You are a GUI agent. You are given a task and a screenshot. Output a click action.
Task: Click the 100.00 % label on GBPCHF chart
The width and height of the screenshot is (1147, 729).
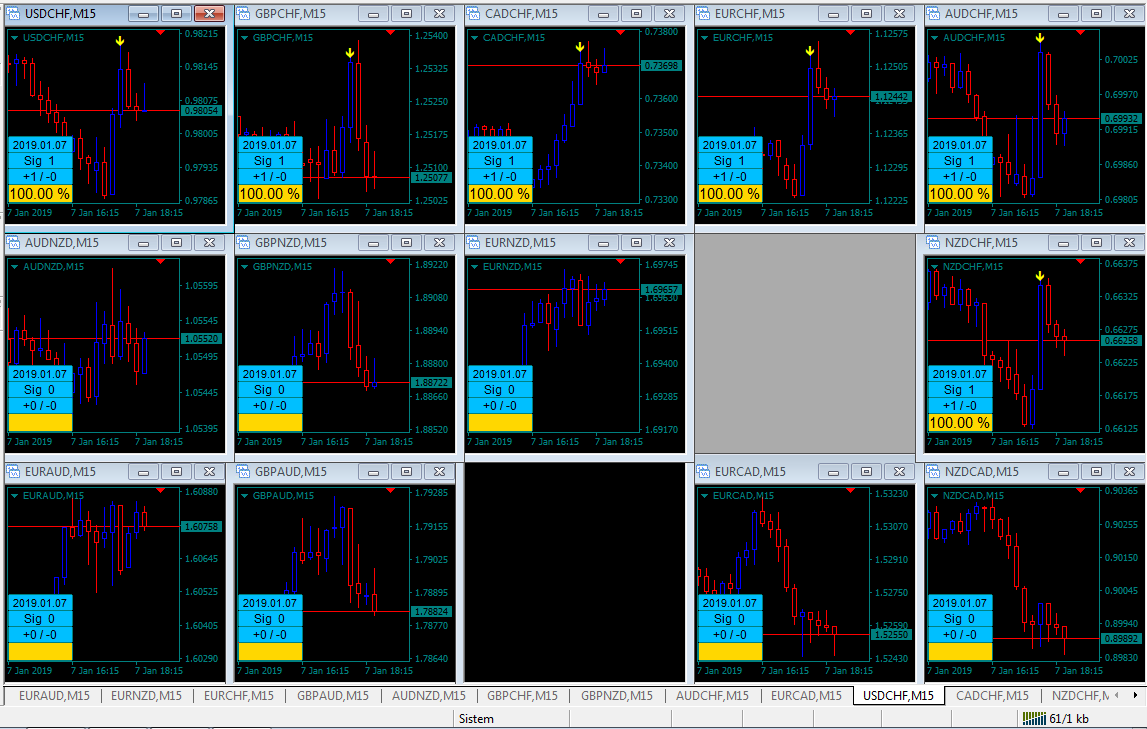[270, 194]
